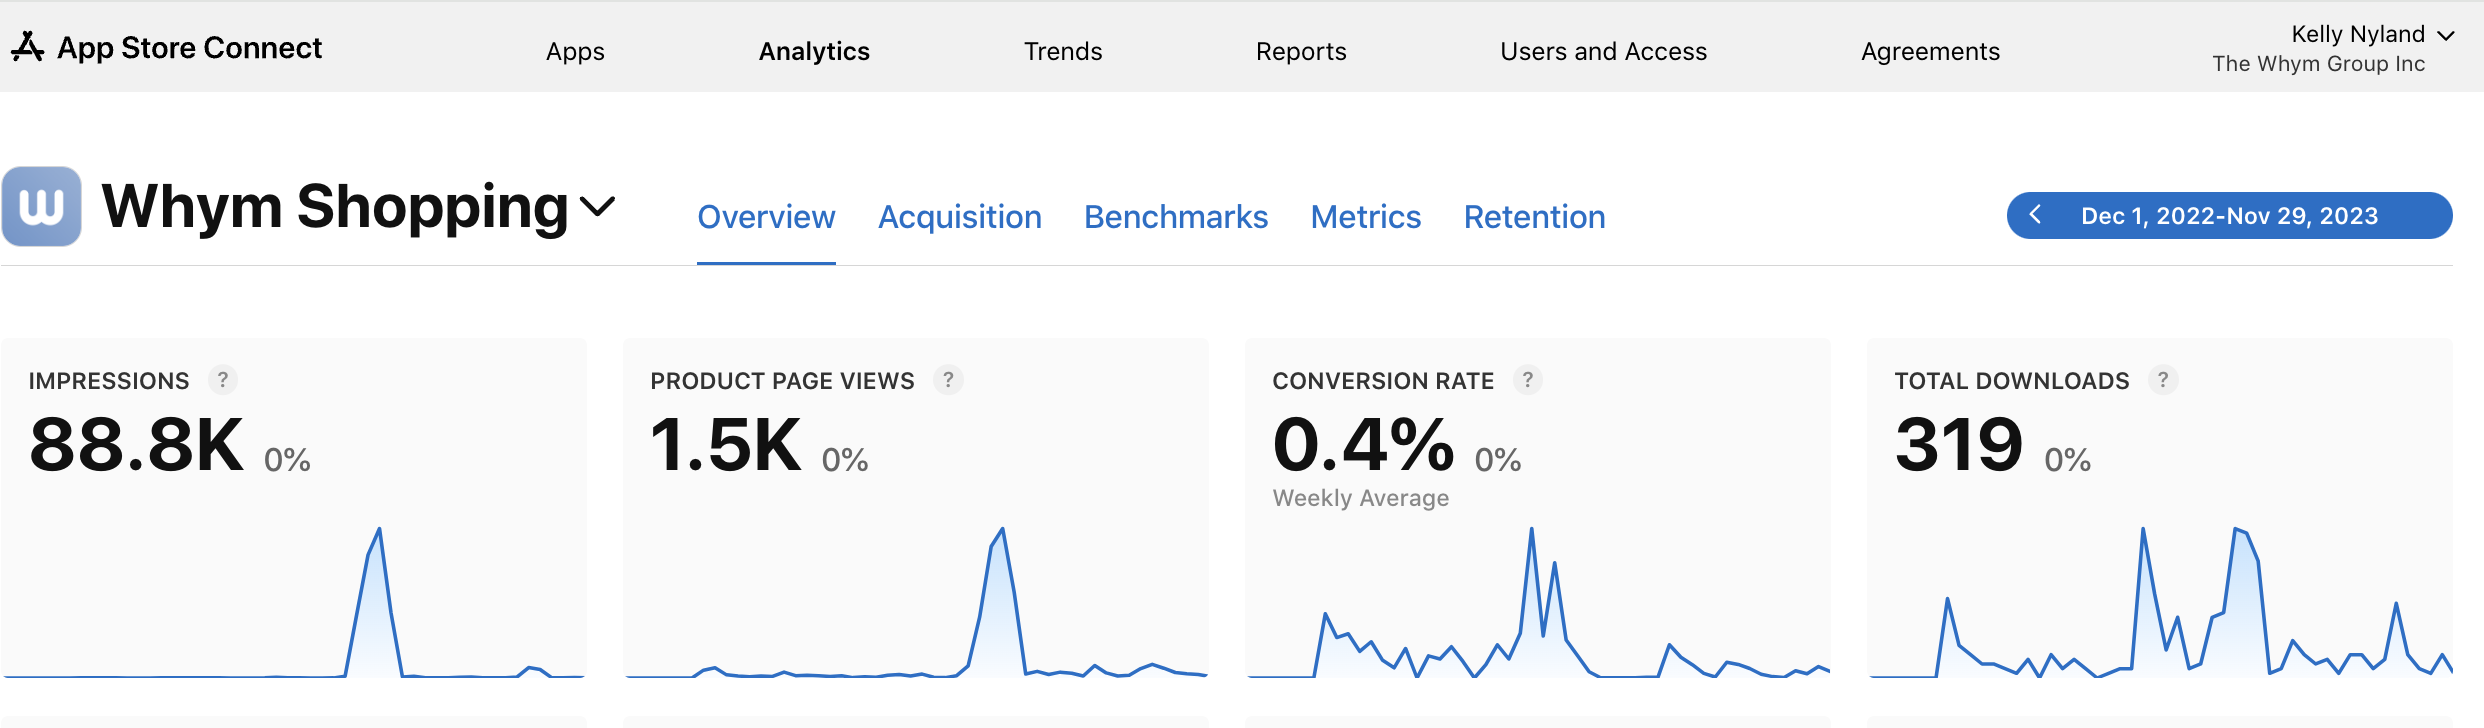Open the Impressions 88.8K card
Viewport: 2484px width, 728px height.
294,510
